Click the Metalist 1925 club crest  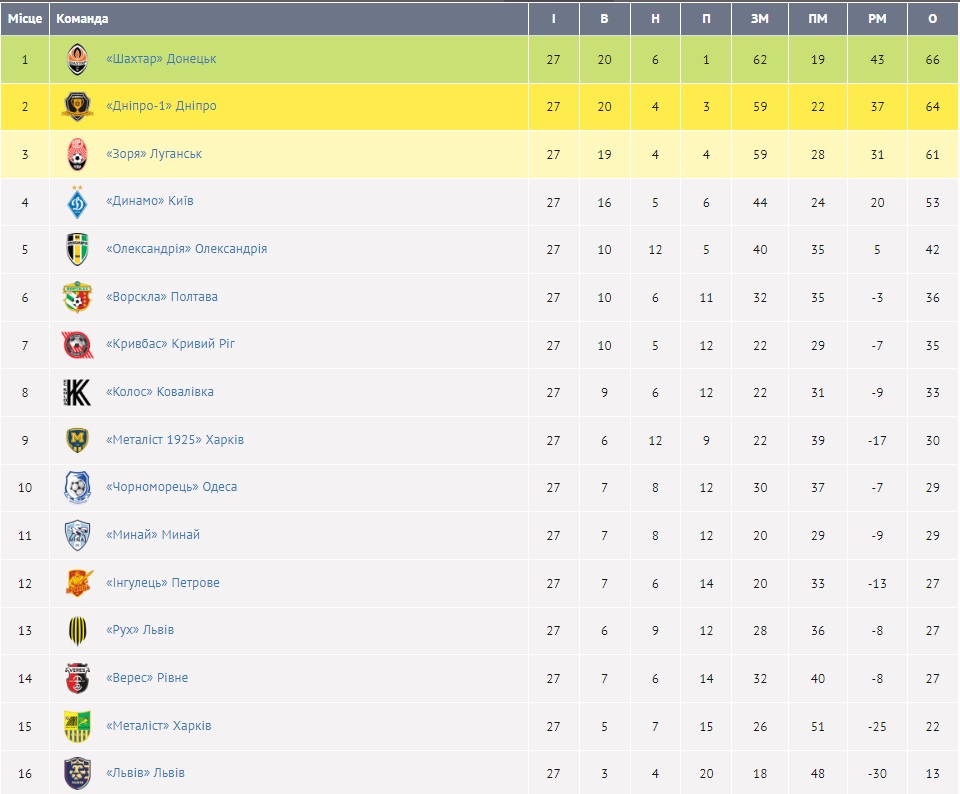coord(77,441)
